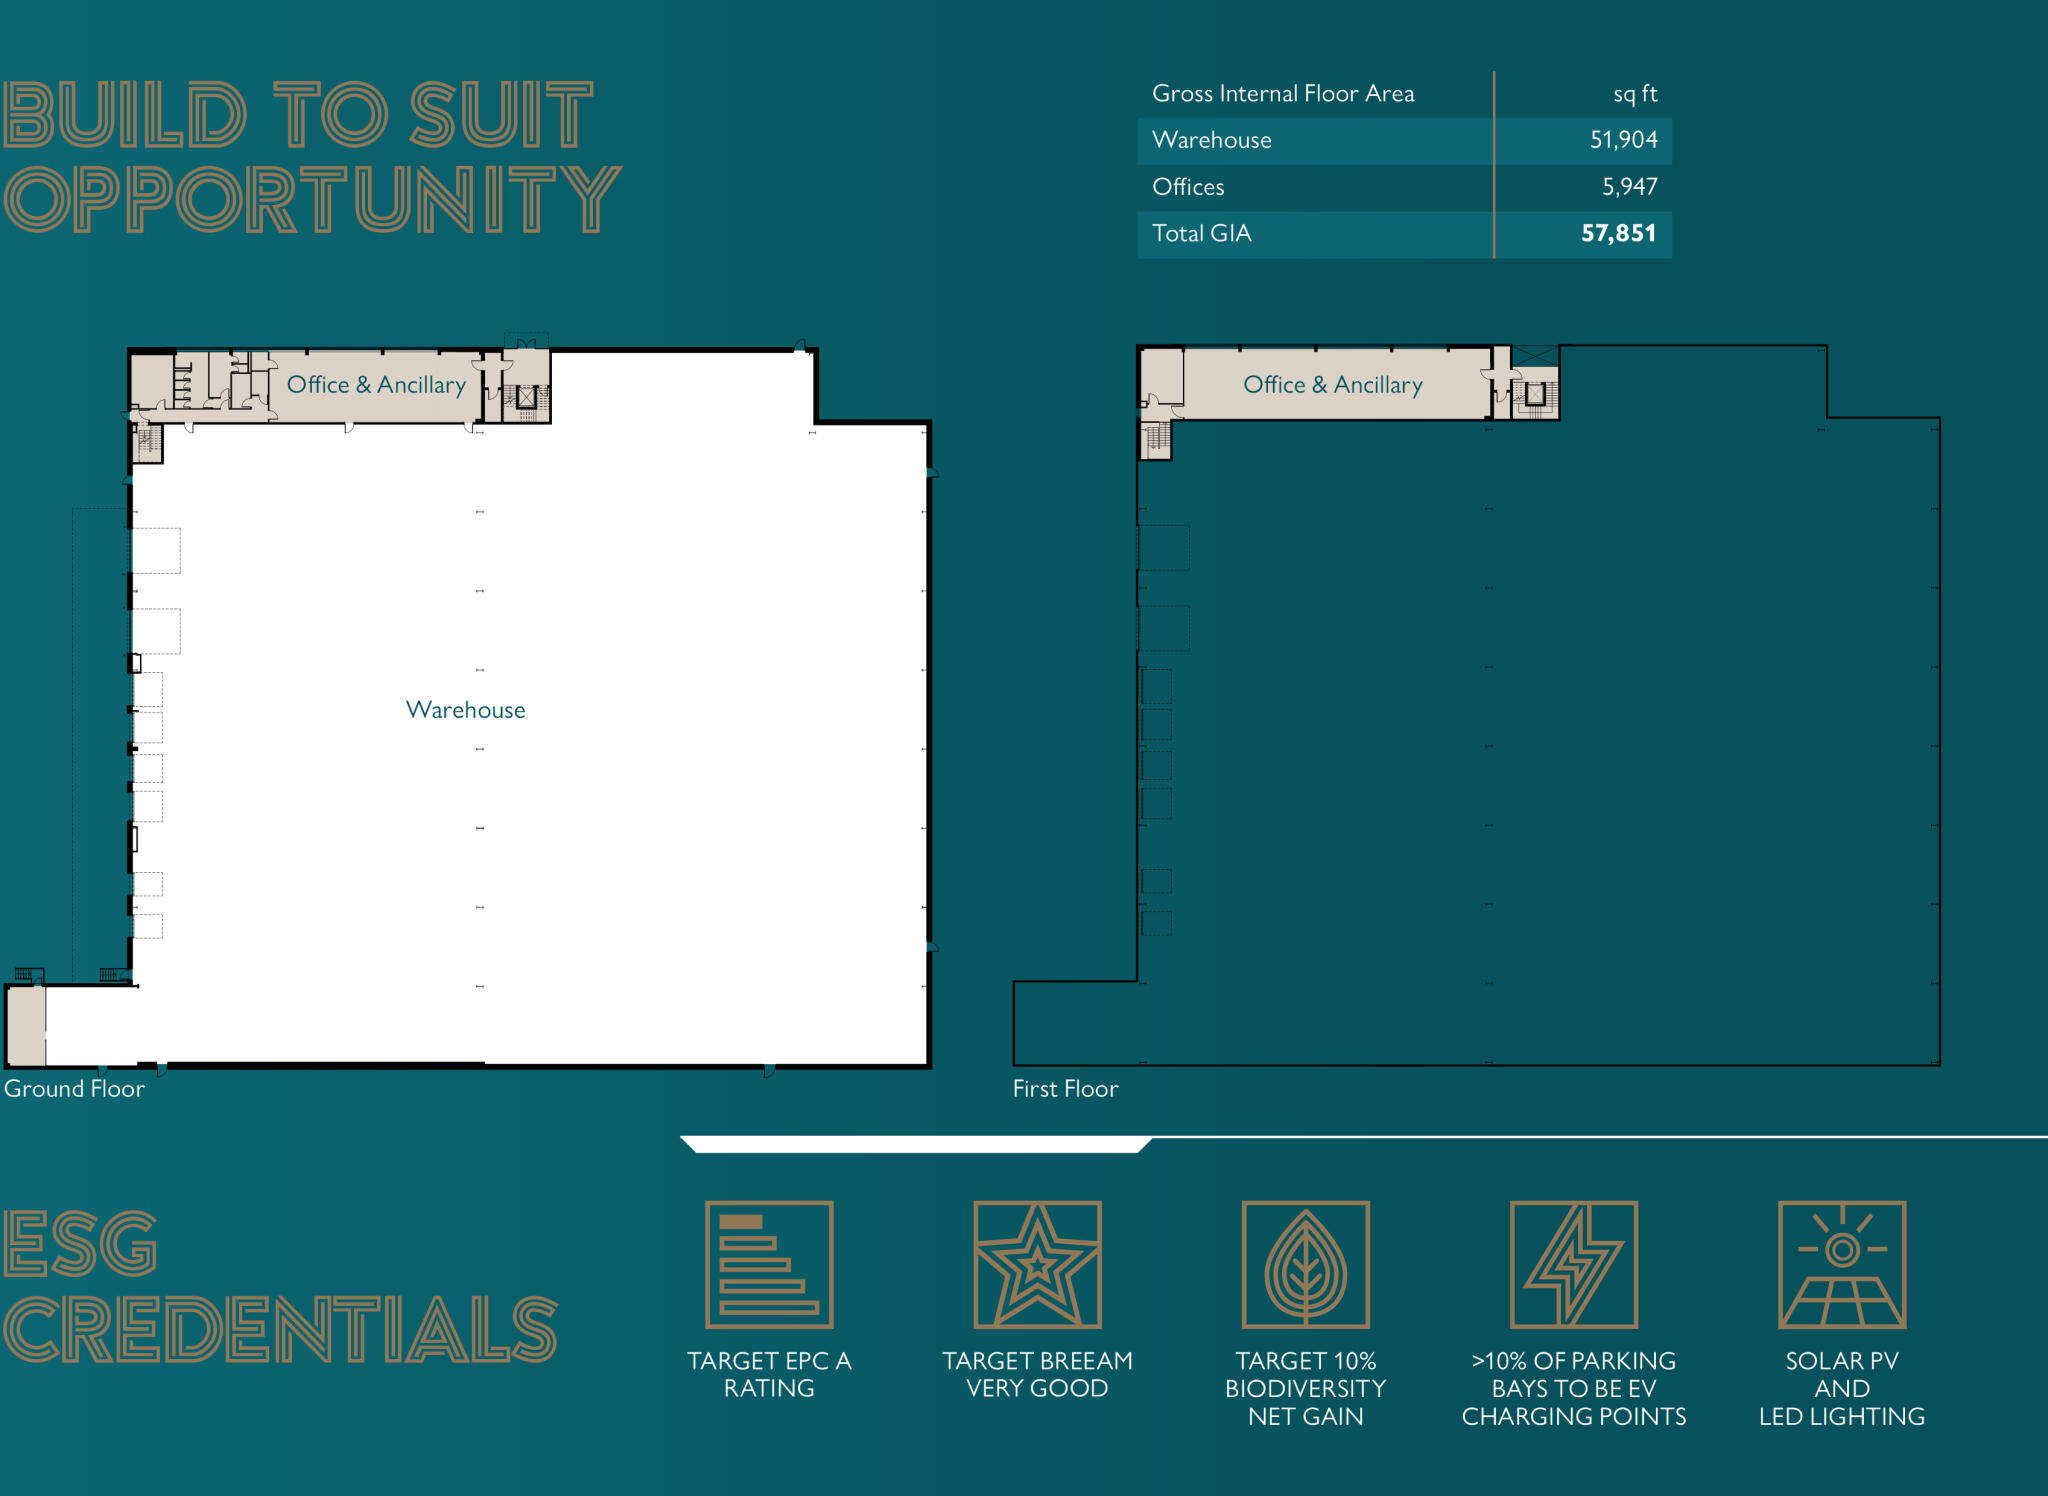
Task: Click the 'SOLAR PV AND LED LIGHTING' caption
Action: click(1842, 1388)
